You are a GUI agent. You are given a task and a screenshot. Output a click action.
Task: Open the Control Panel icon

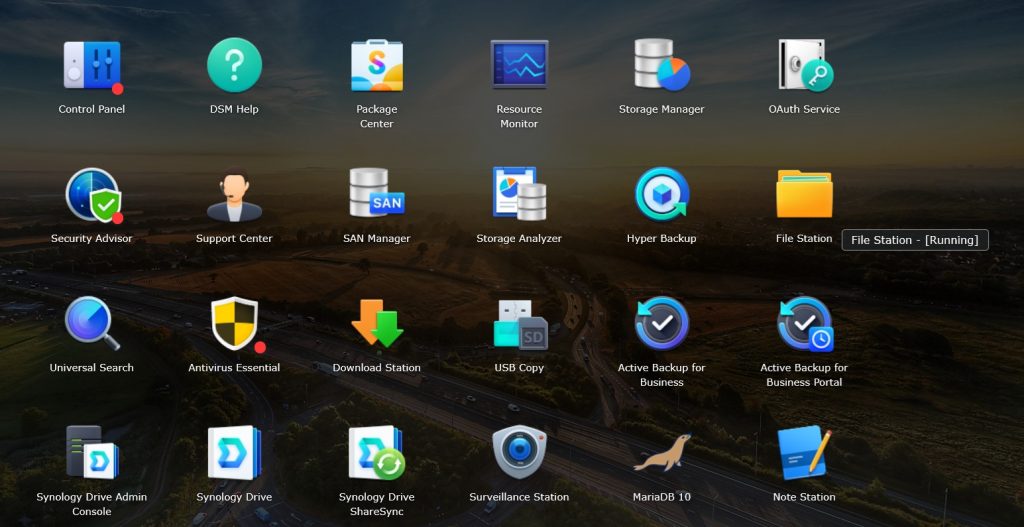click(x=92, y=66)
